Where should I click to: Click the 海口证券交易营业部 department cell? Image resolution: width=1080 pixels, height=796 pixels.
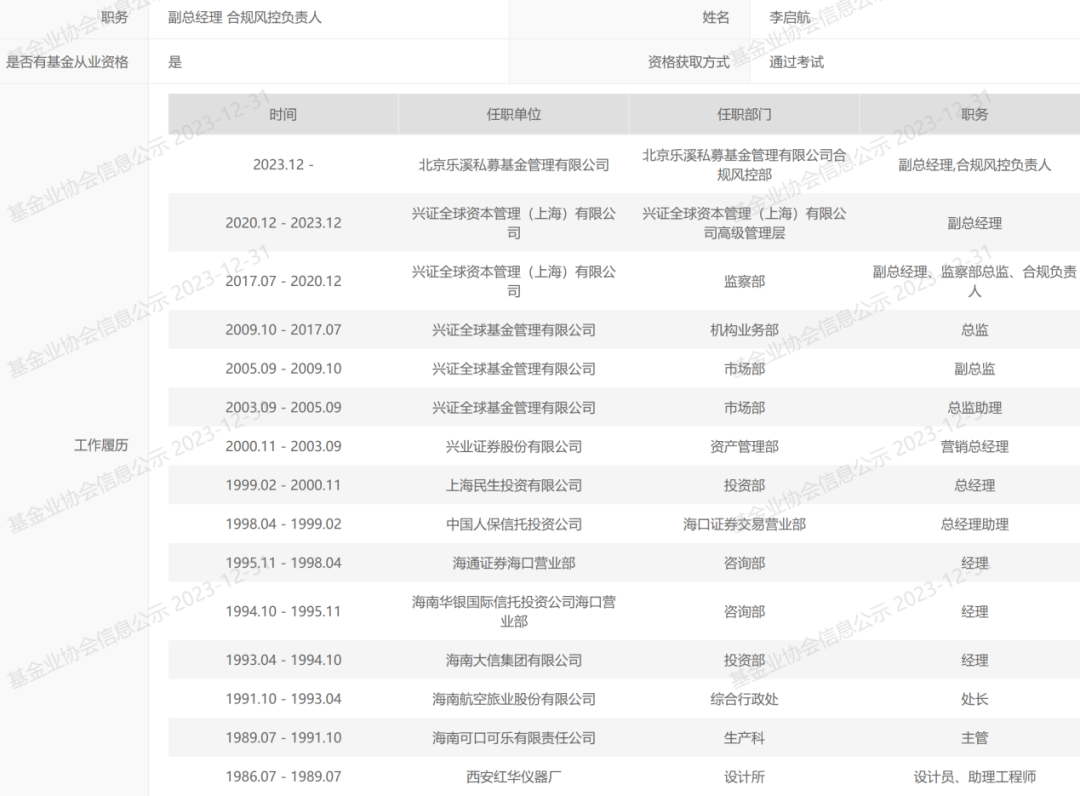tap(744, 524)
